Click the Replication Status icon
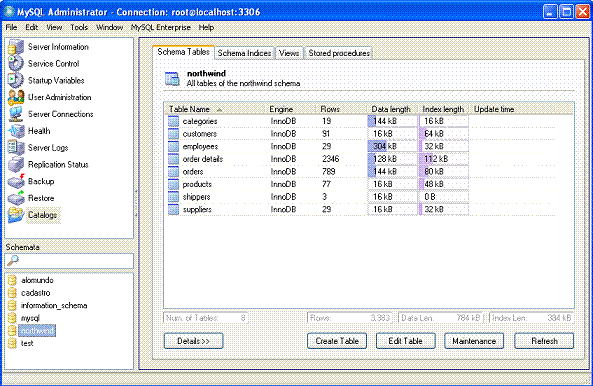 click(x=16, y=164)
